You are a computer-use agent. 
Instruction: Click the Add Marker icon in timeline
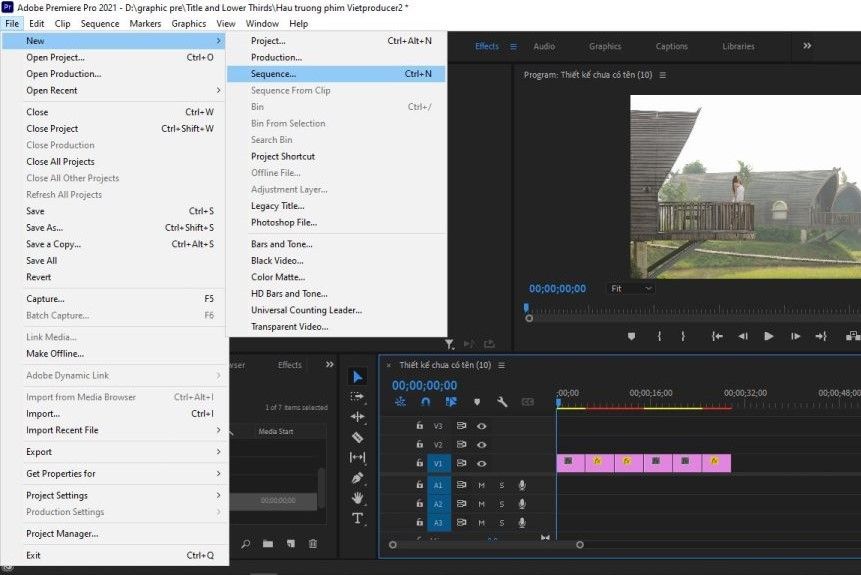tap(477, 402)
